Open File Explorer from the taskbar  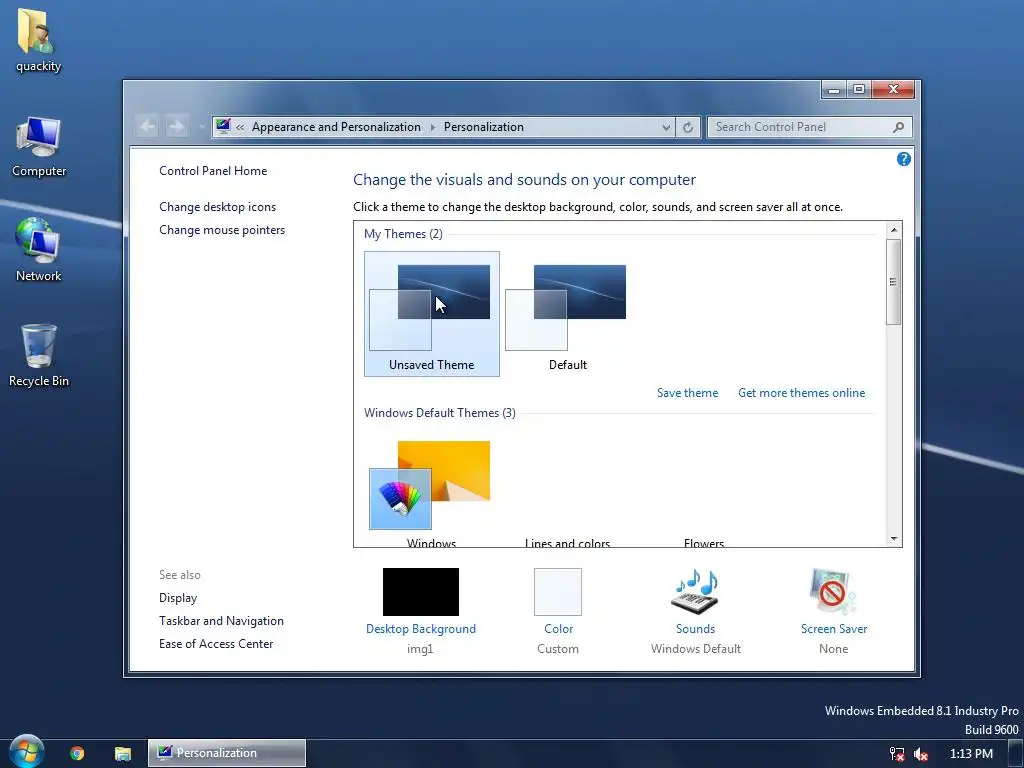click(x=123, y=753)
